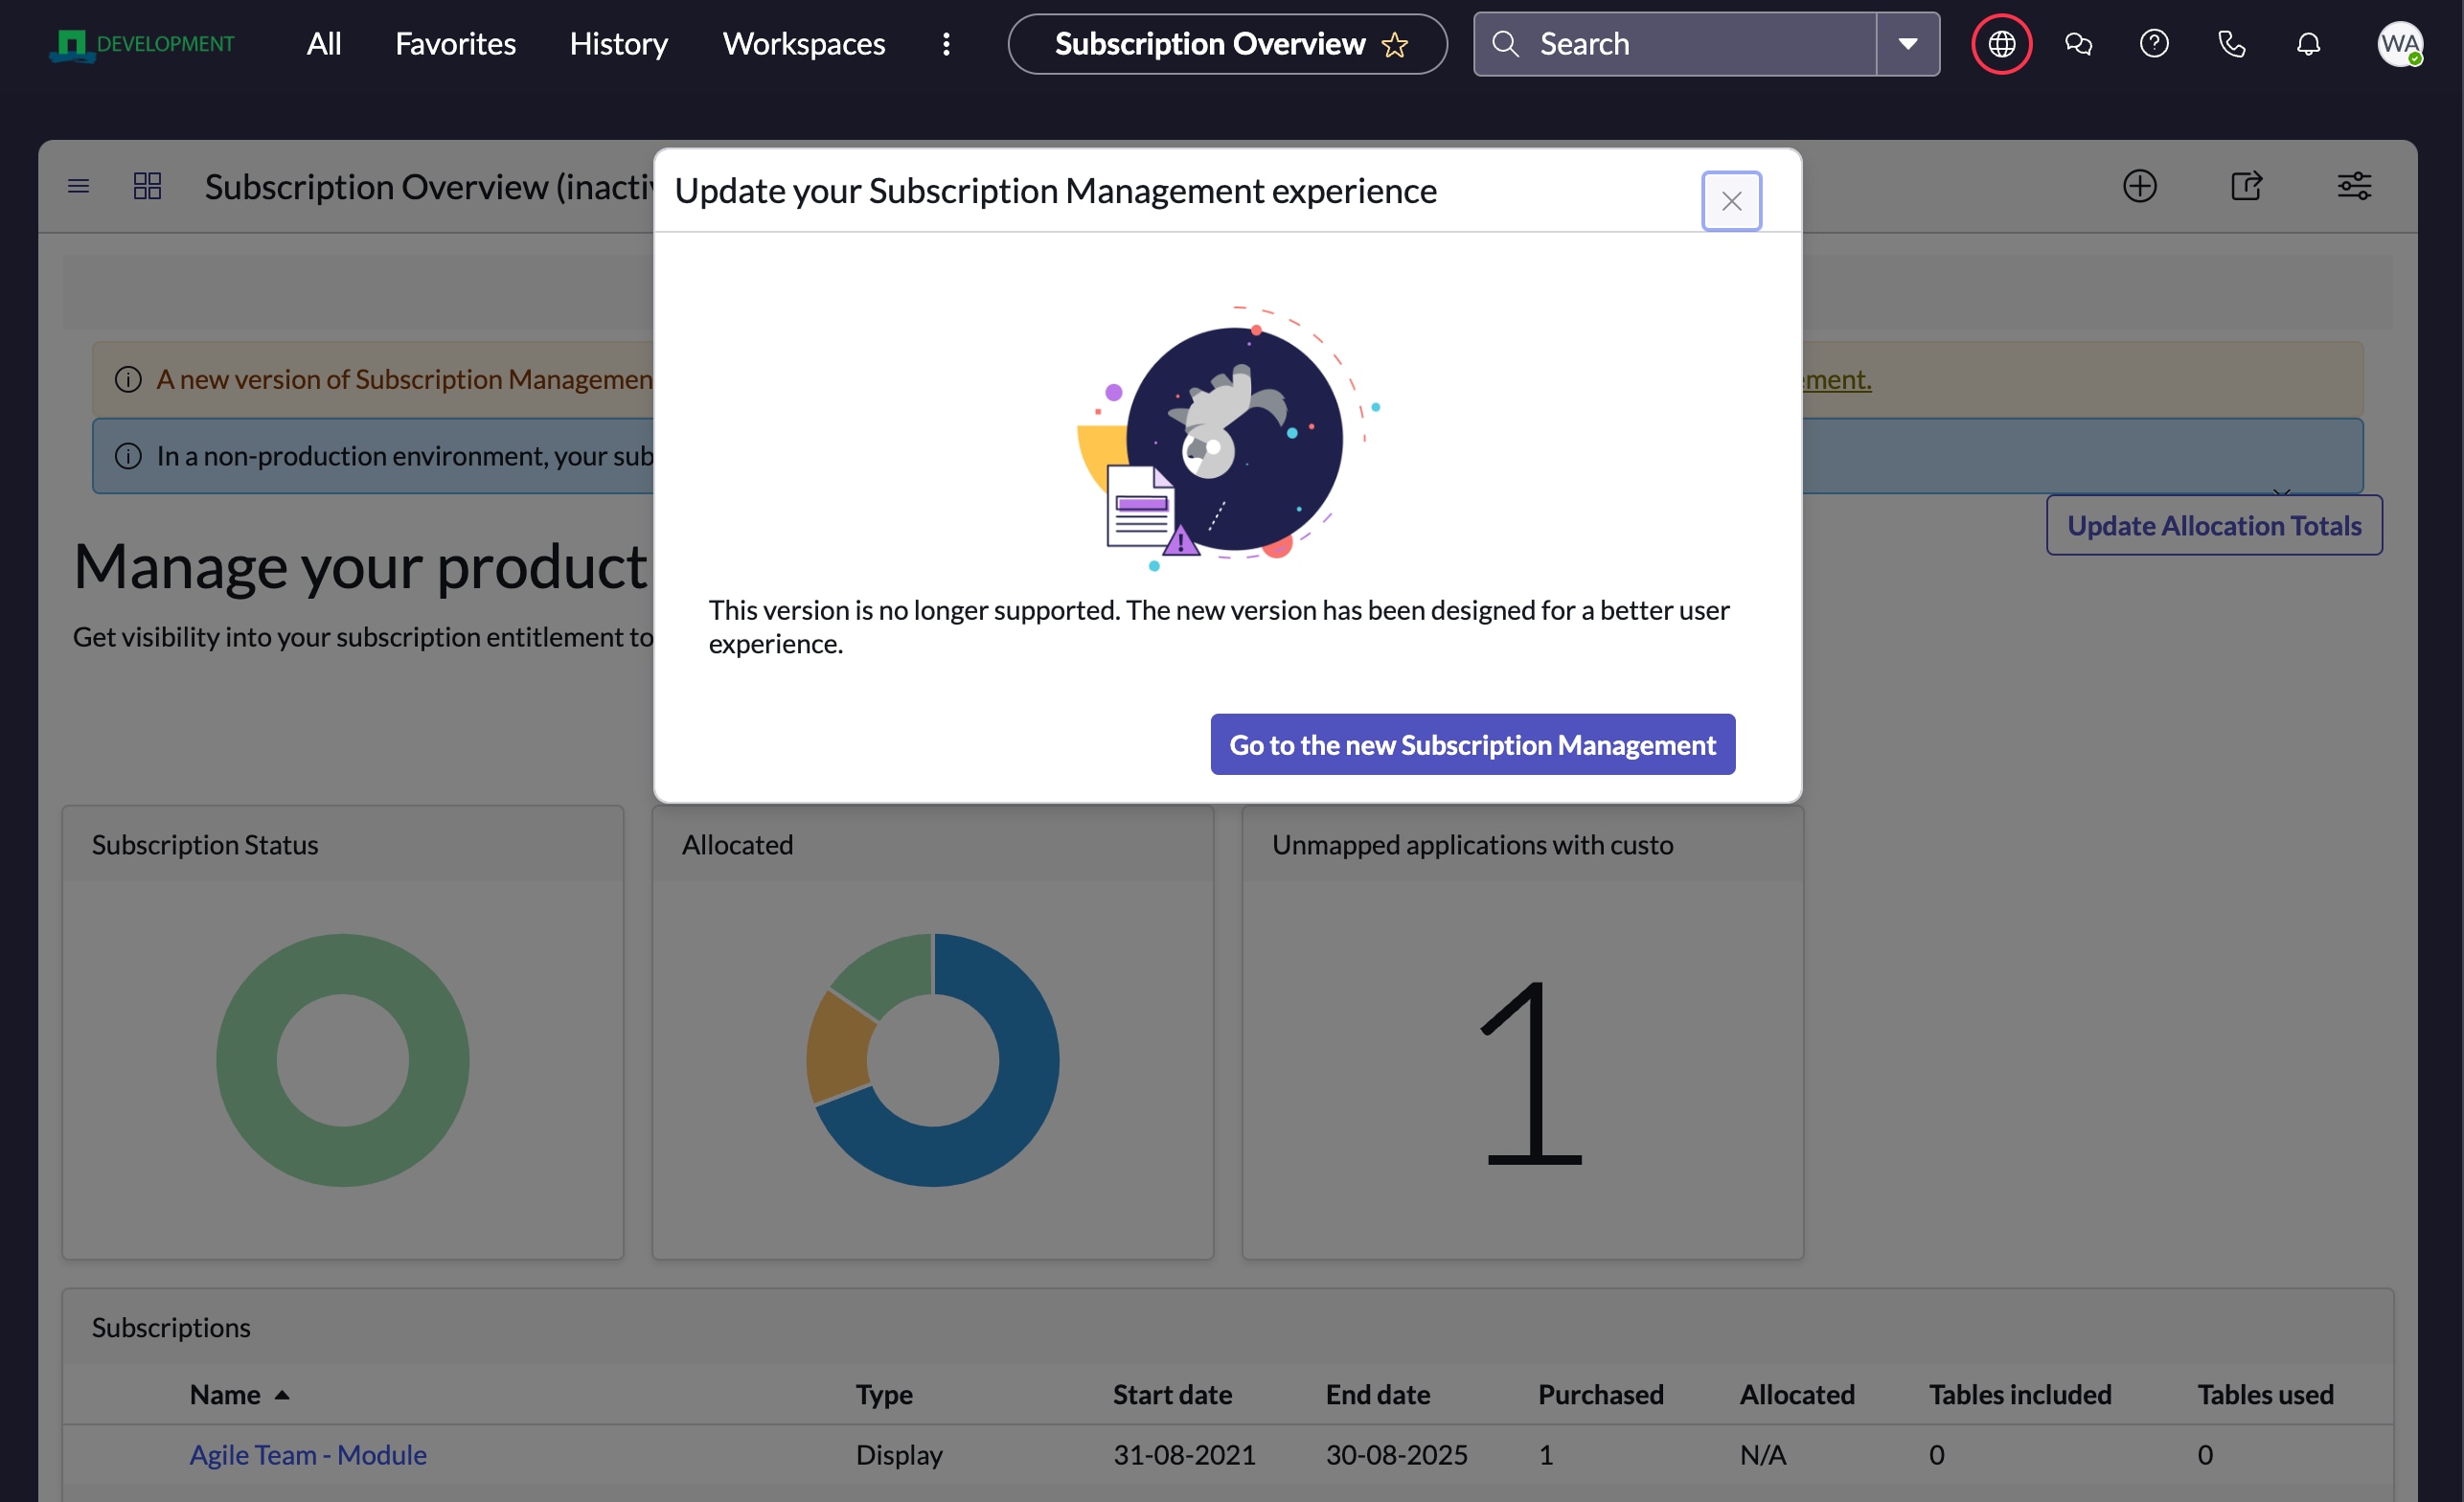Sort by the Tables used column
2464x1502 pixels.
[x=2265, y=1394]
